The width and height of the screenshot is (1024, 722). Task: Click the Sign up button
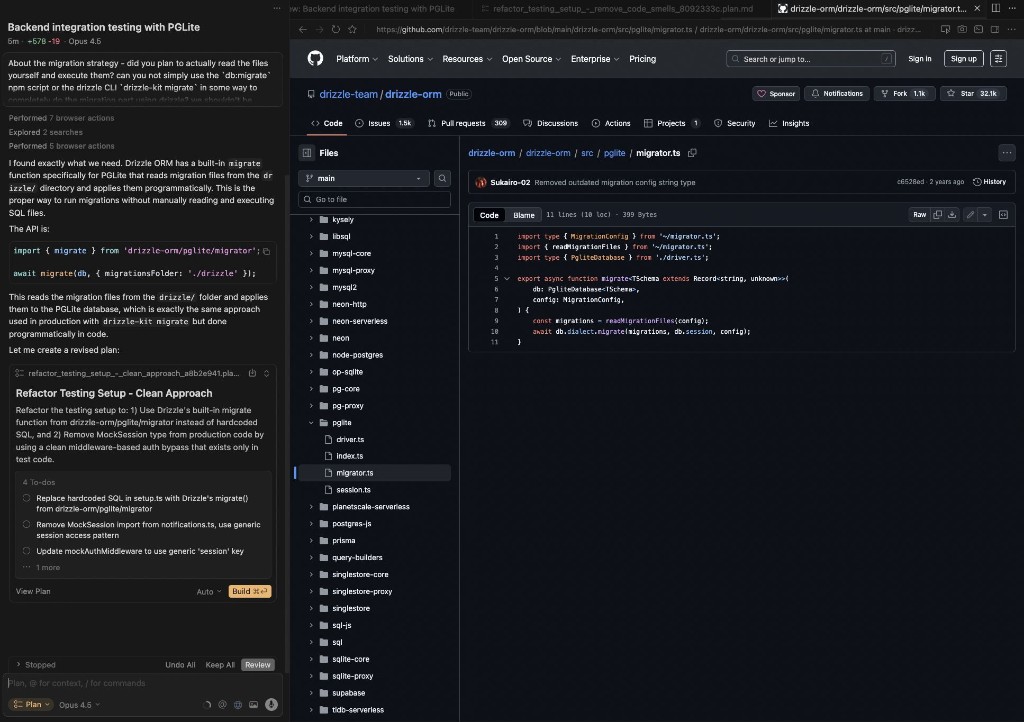pyautogui.click(x=963, y=59)
